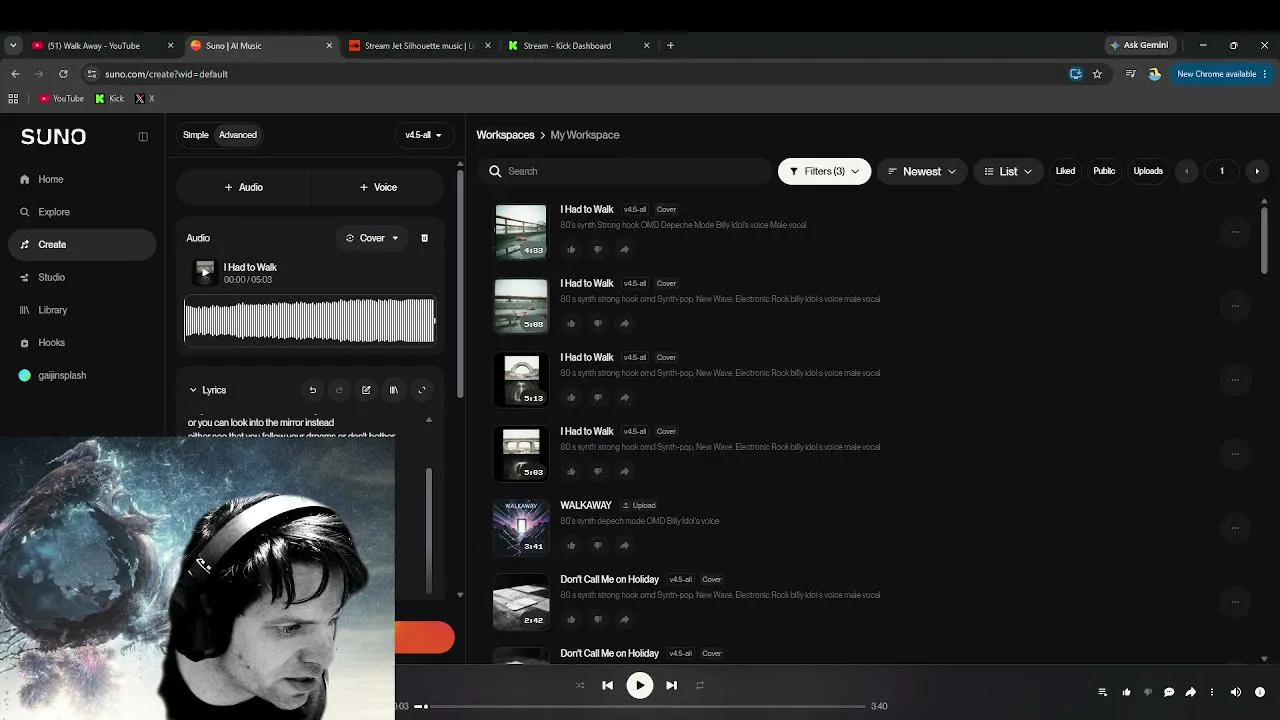The image size is (1280, 720).
Task: Open the Filters (3) dropdown
Action: coord(824,171)
